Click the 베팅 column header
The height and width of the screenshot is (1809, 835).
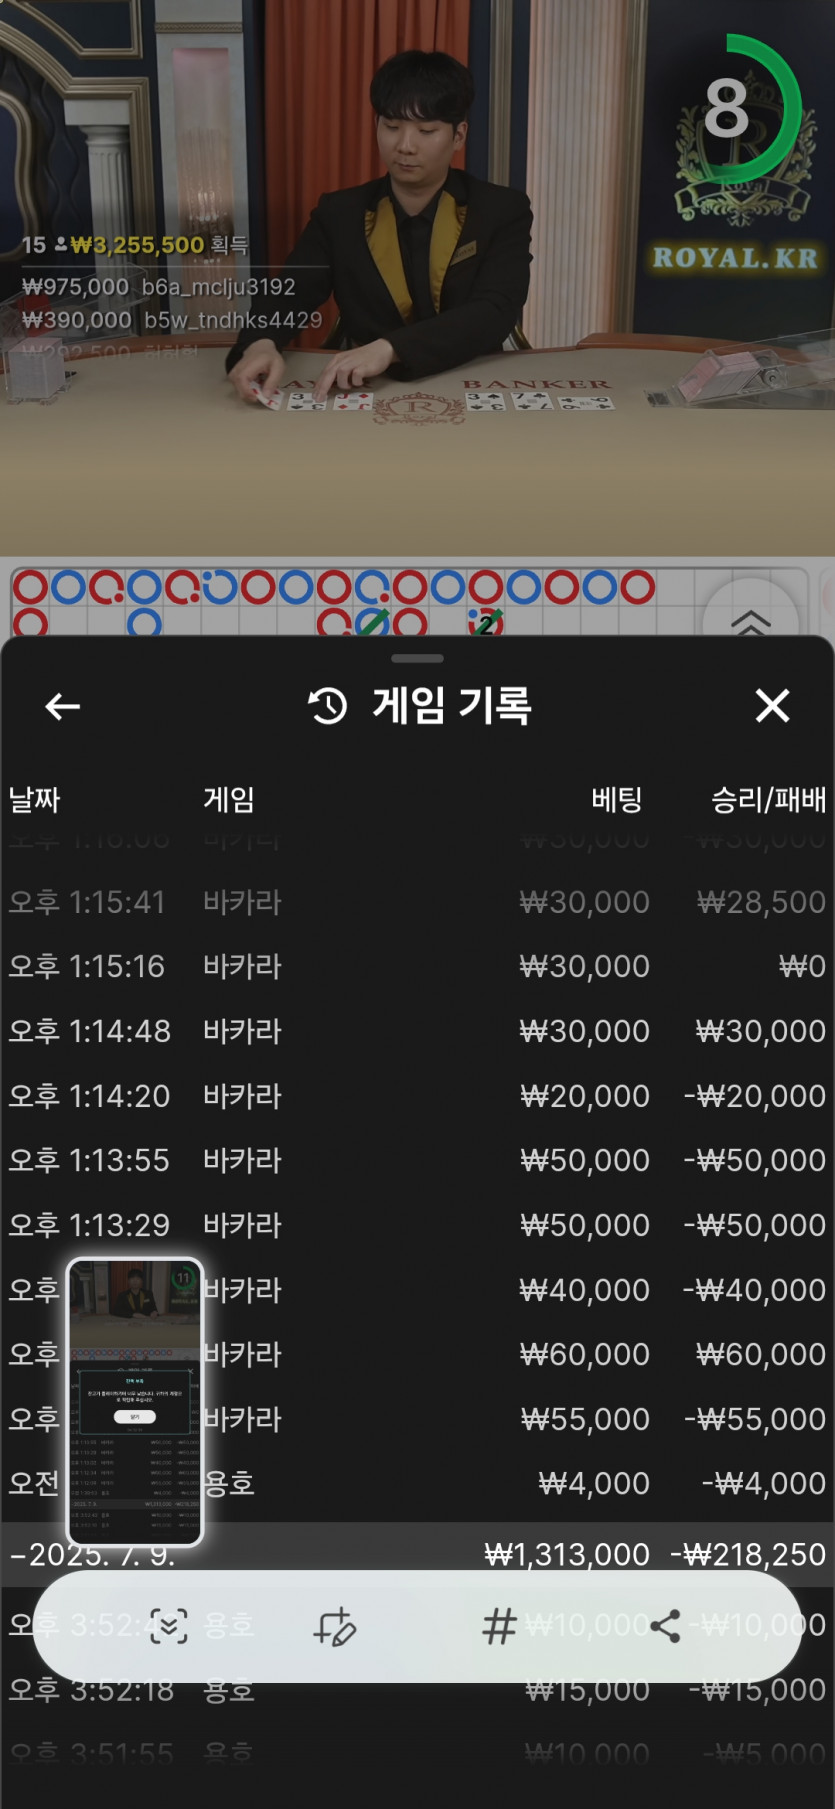tap(616, 800)
